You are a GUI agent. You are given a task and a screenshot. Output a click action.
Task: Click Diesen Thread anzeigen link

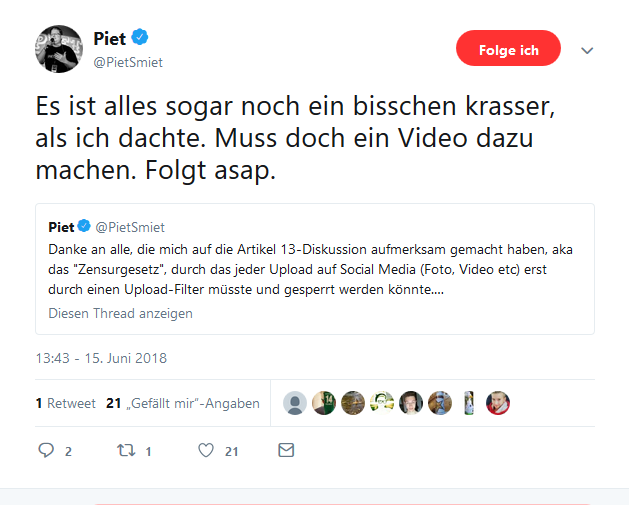coord(120,313)
